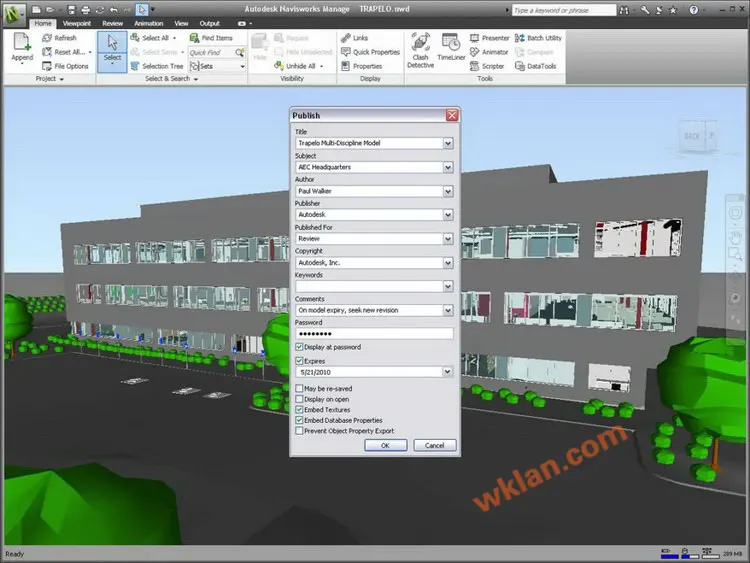Click the steering wheel on navigation bar
750x563 pixels.
pos(735,213)
